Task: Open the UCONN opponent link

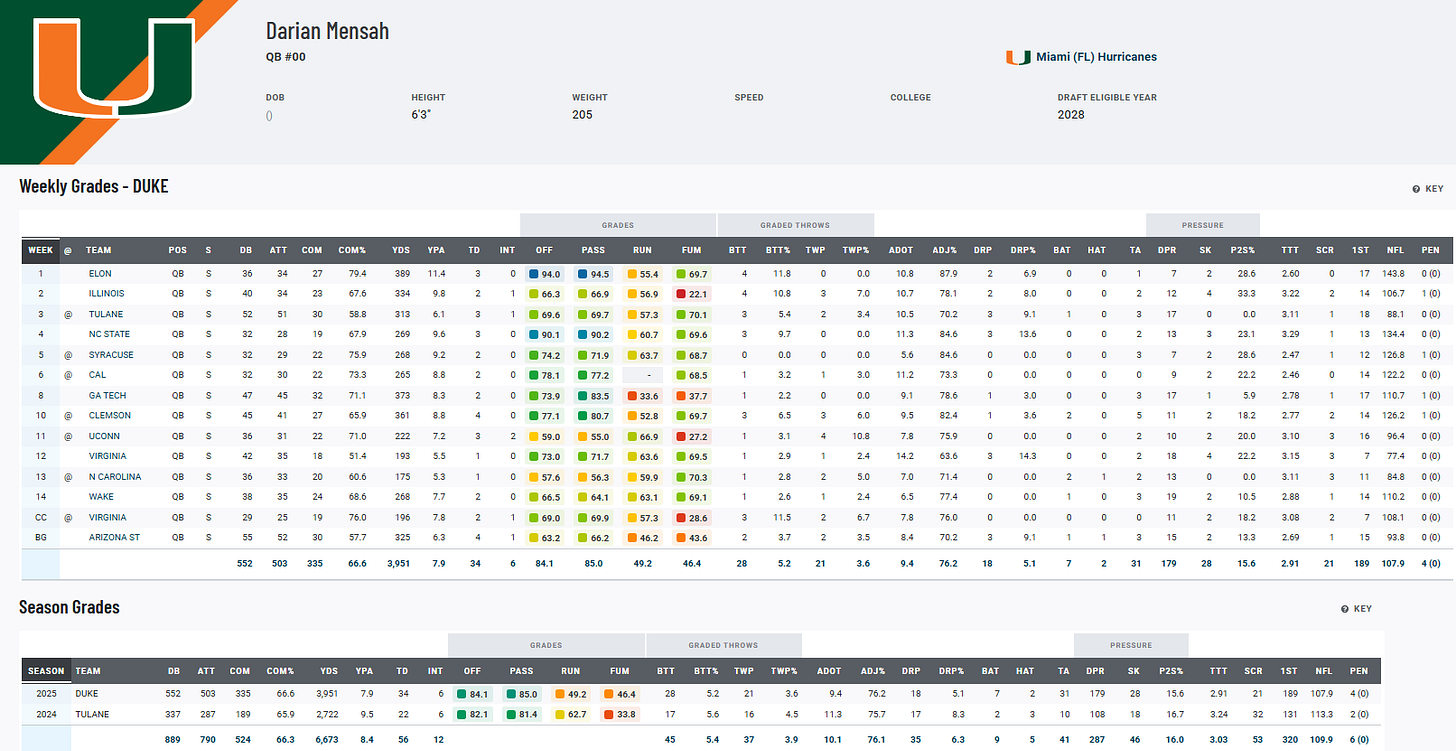Action: tap(104, 436)
